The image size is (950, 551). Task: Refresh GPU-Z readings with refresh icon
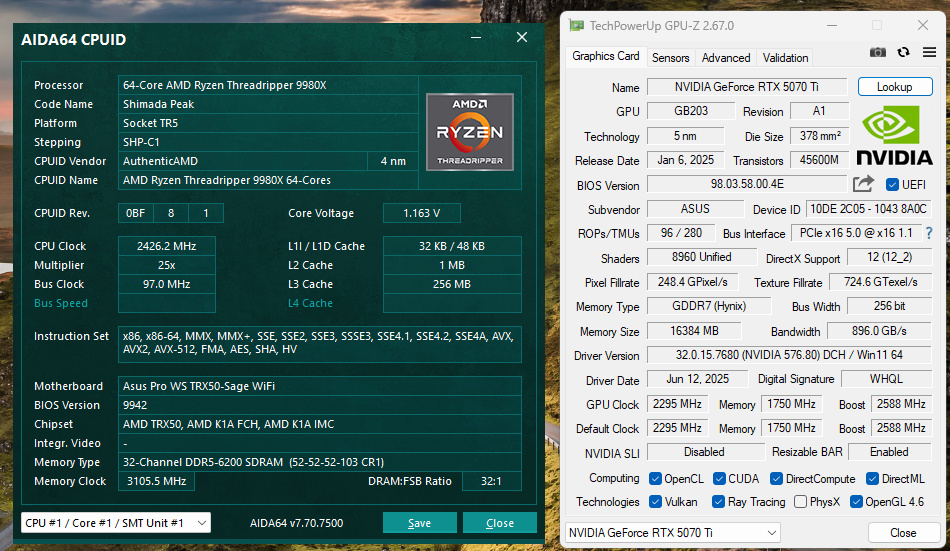[903, 52]
